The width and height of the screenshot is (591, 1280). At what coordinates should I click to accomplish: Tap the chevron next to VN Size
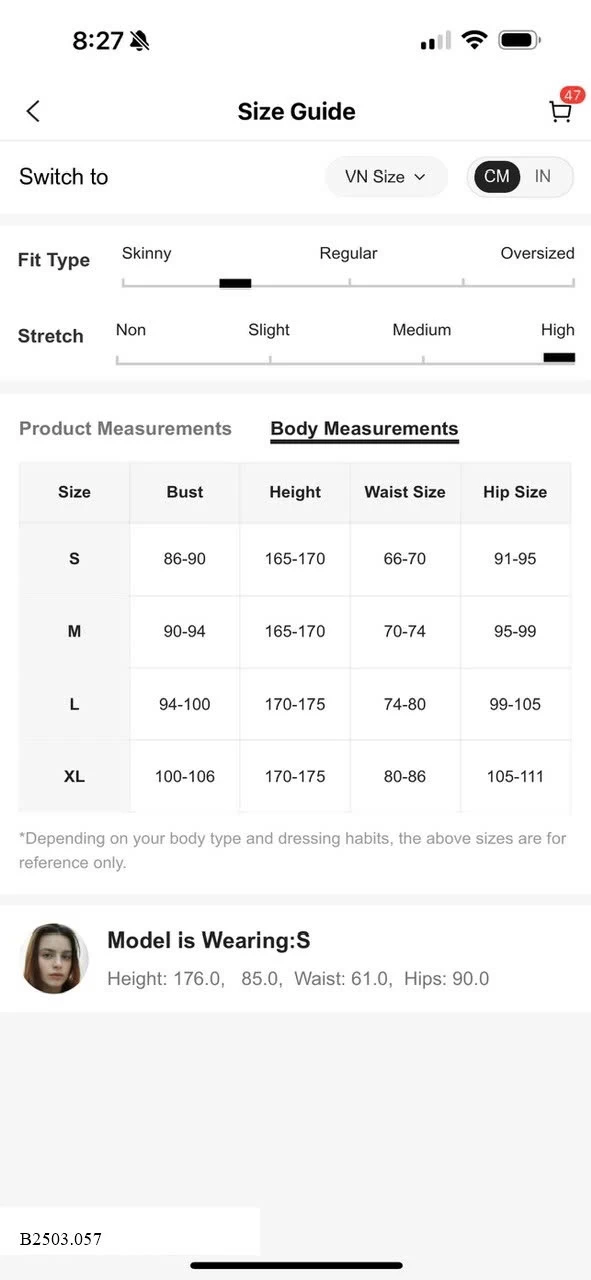[x=419, y=177]
